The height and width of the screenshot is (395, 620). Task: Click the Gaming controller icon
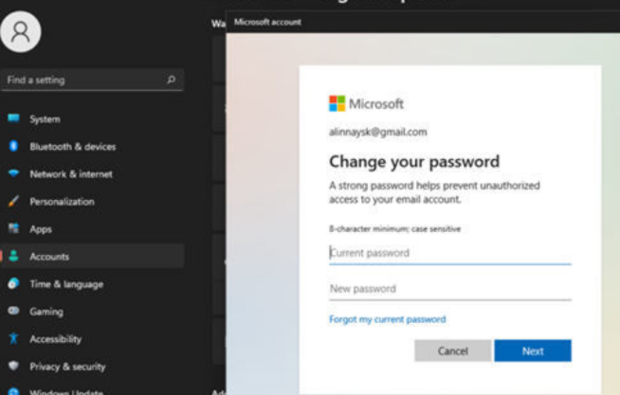13,310
